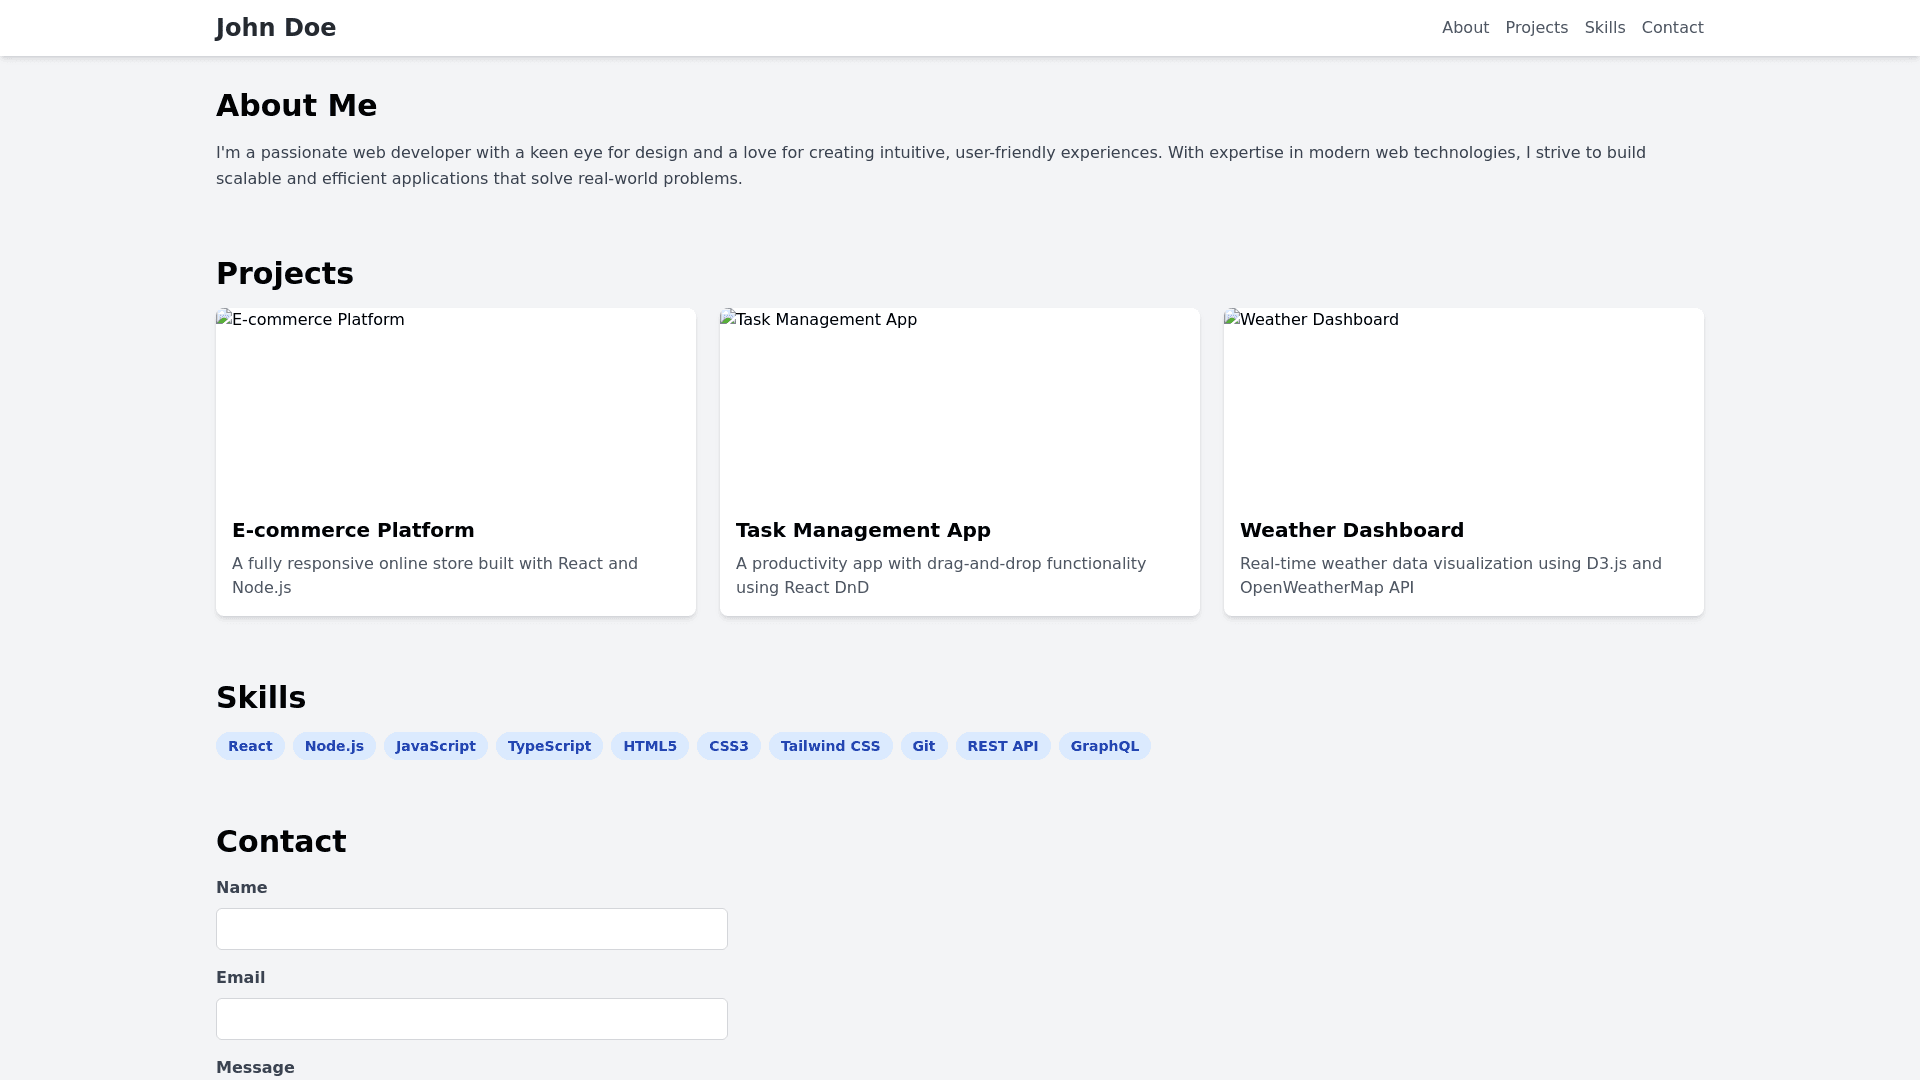Select the React skill tag
Screen dimensions: 1920x1080
[x=250, y=746]
